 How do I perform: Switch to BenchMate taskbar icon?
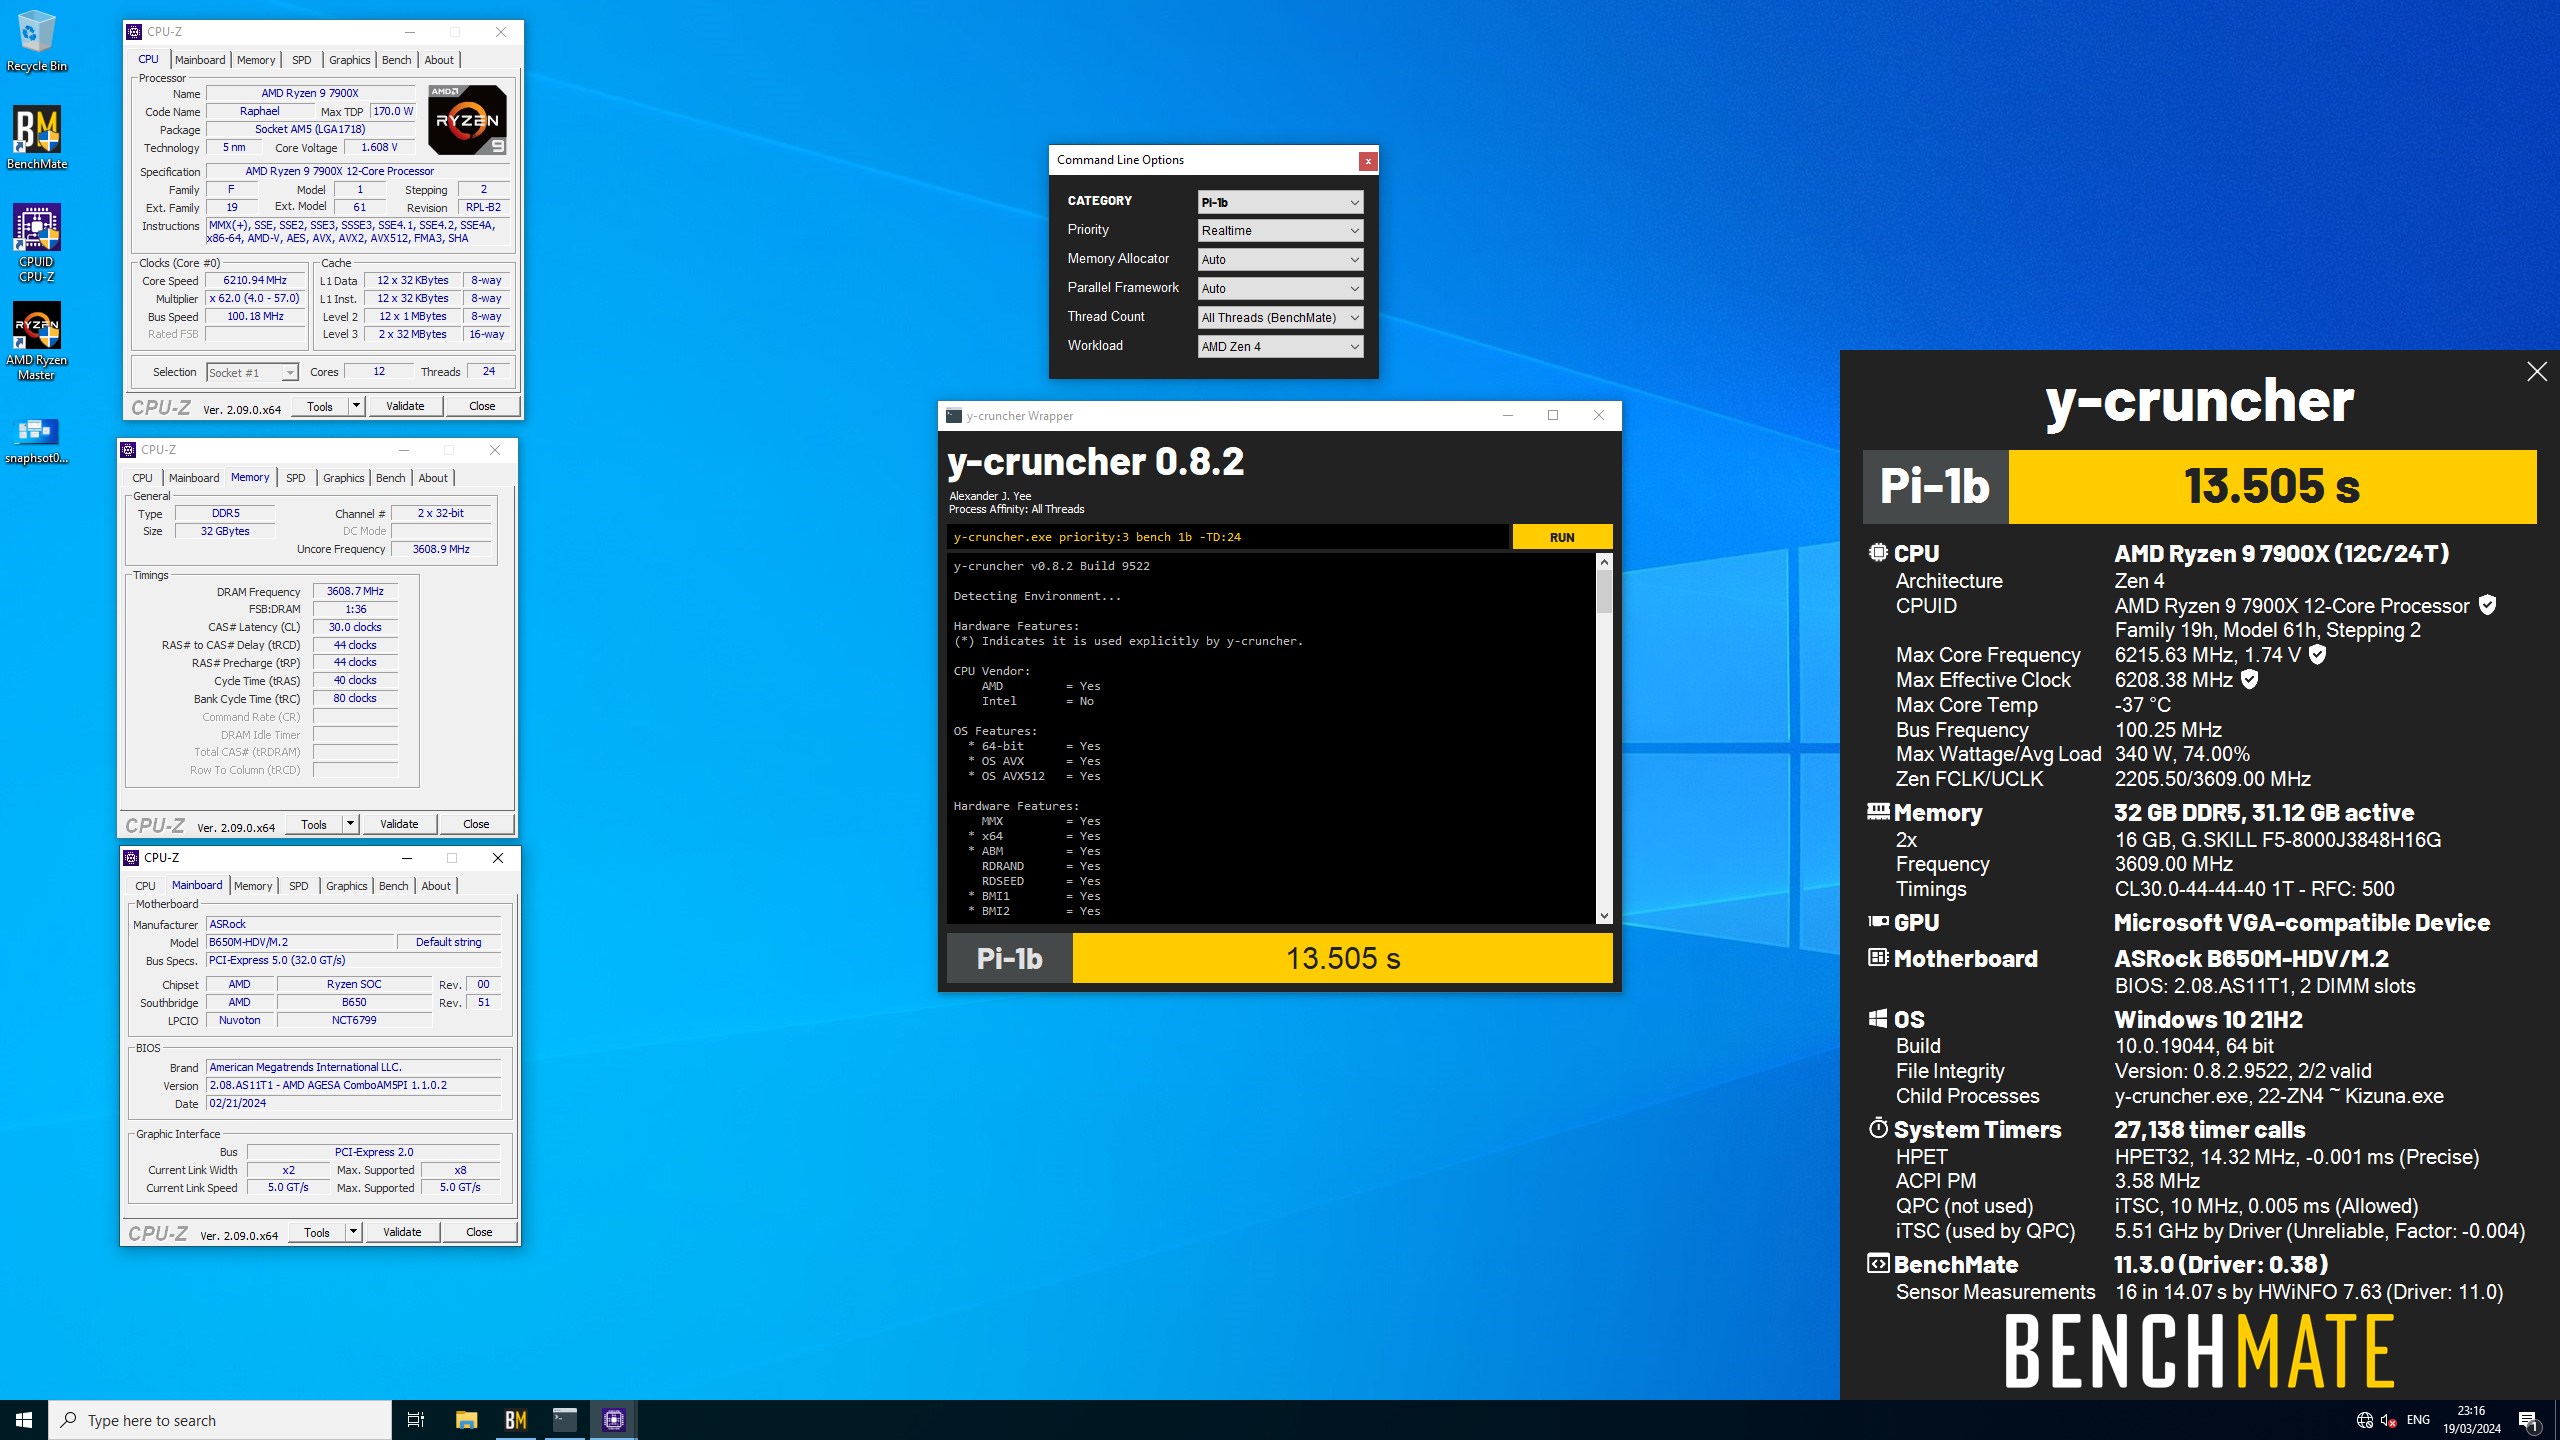click(x=515, y=1420)
